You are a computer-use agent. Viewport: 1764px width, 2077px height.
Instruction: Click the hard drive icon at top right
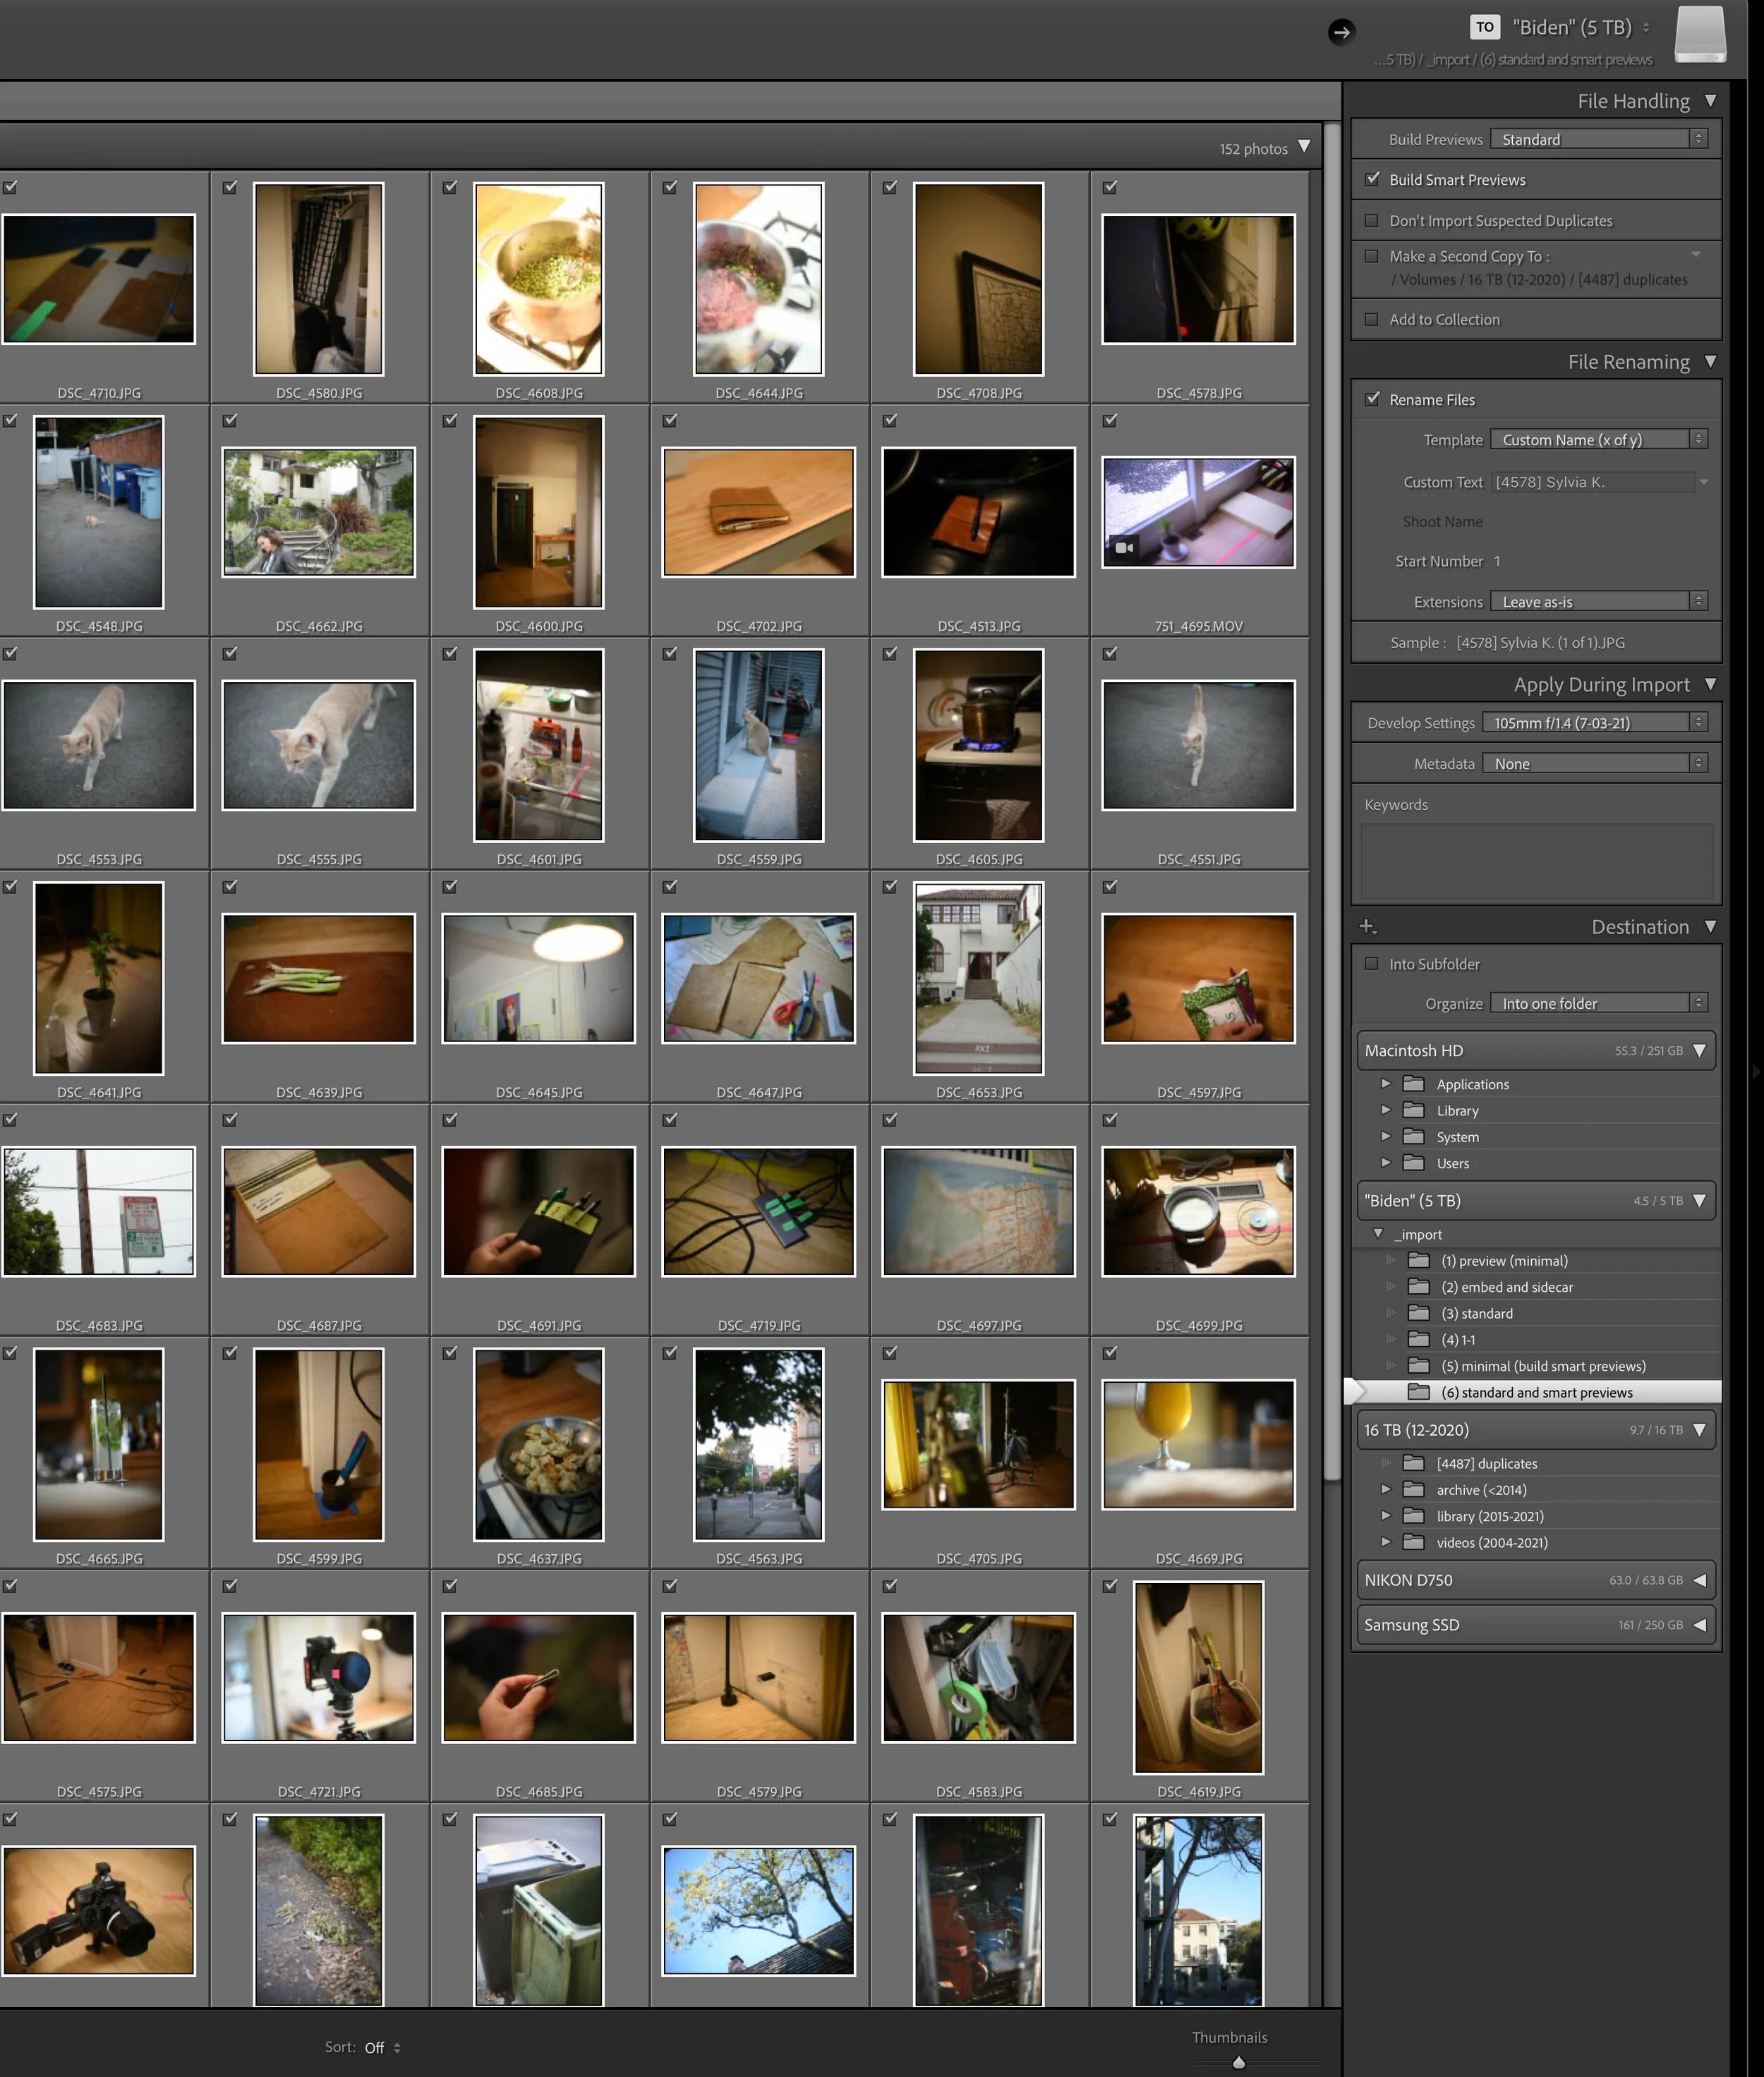coord(1699,34)
